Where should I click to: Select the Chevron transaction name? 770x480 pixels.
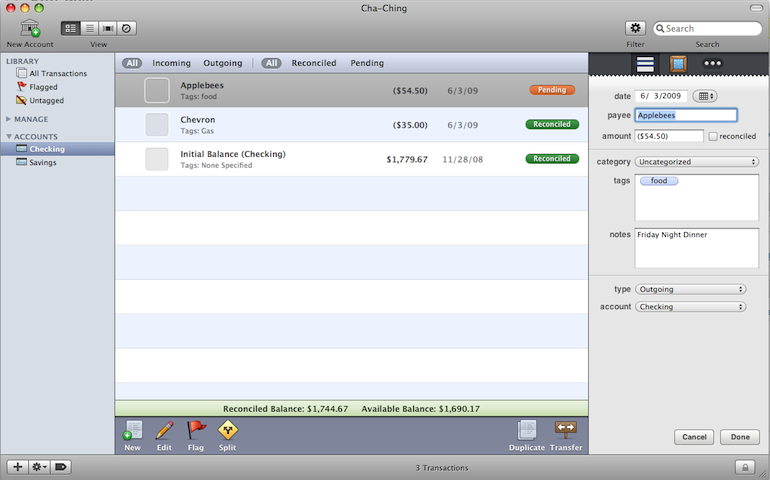[x=197, y=119]
